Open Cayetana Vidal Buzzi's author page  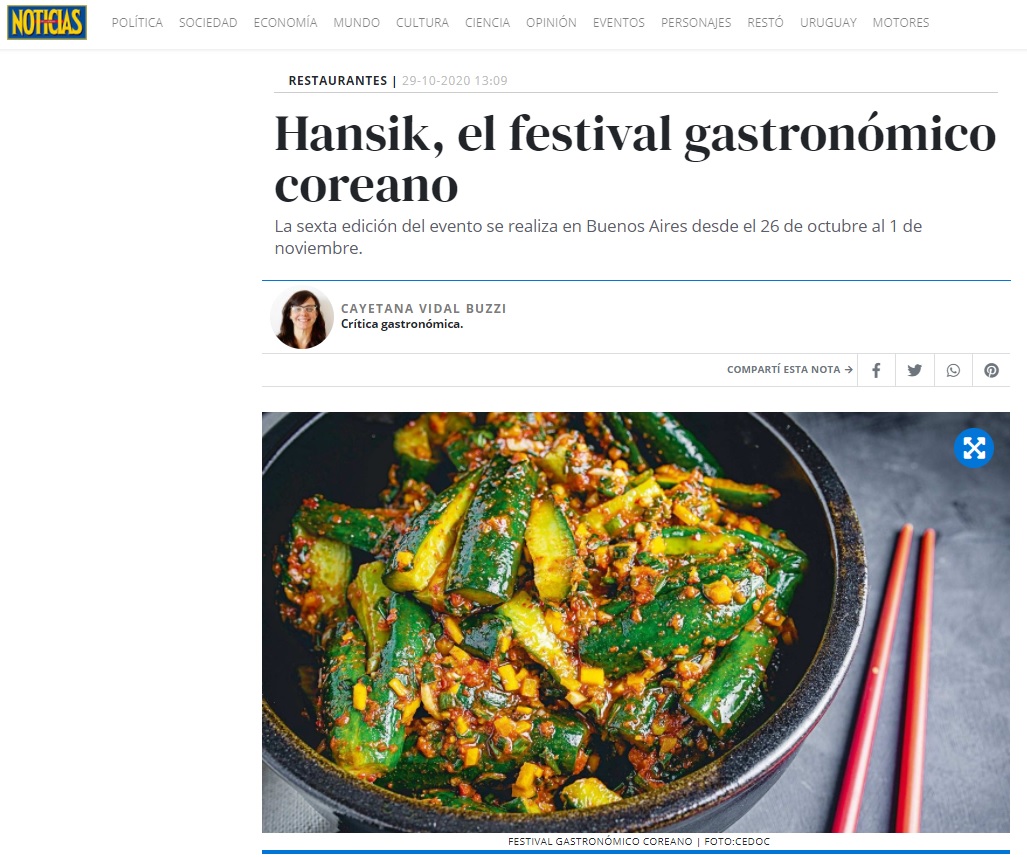tap(424, 309)
